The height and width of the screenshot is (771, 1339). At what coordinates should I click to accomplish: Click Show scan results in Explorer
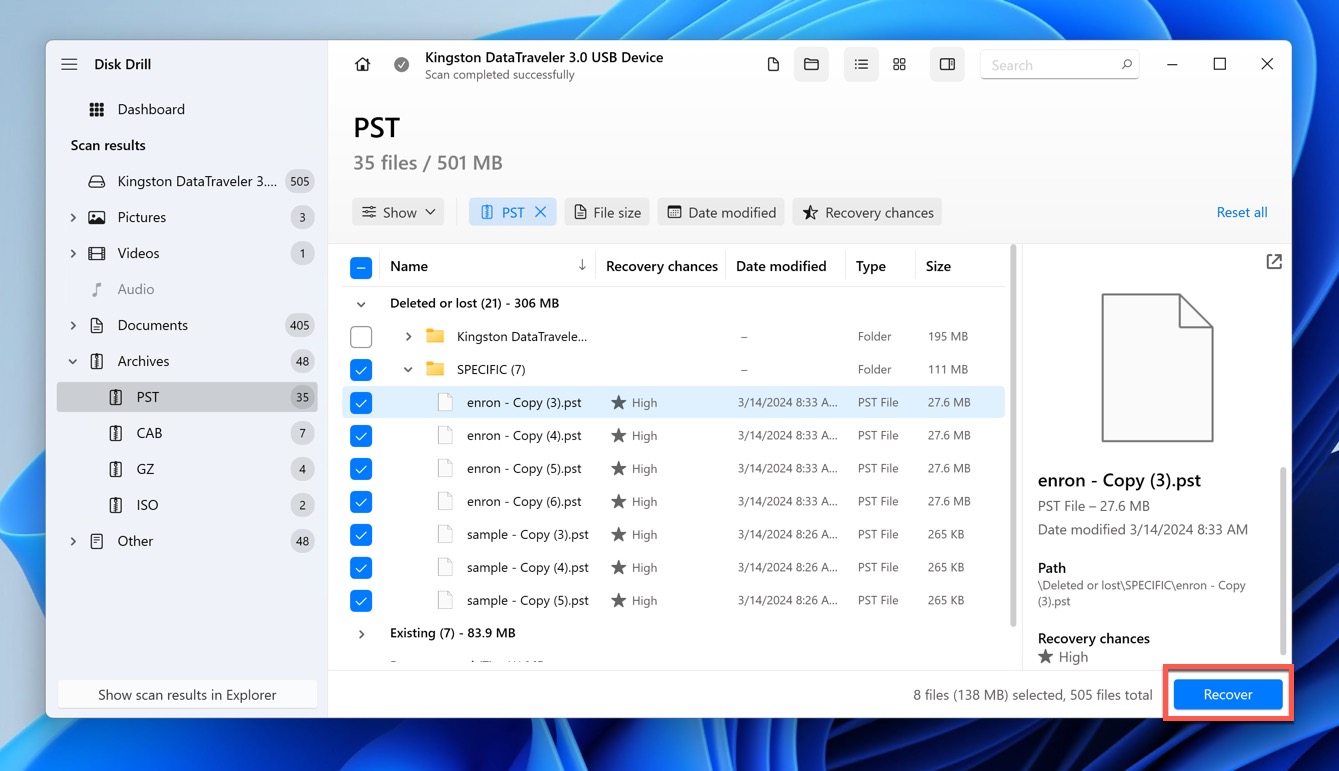click(x=187, y=694)
